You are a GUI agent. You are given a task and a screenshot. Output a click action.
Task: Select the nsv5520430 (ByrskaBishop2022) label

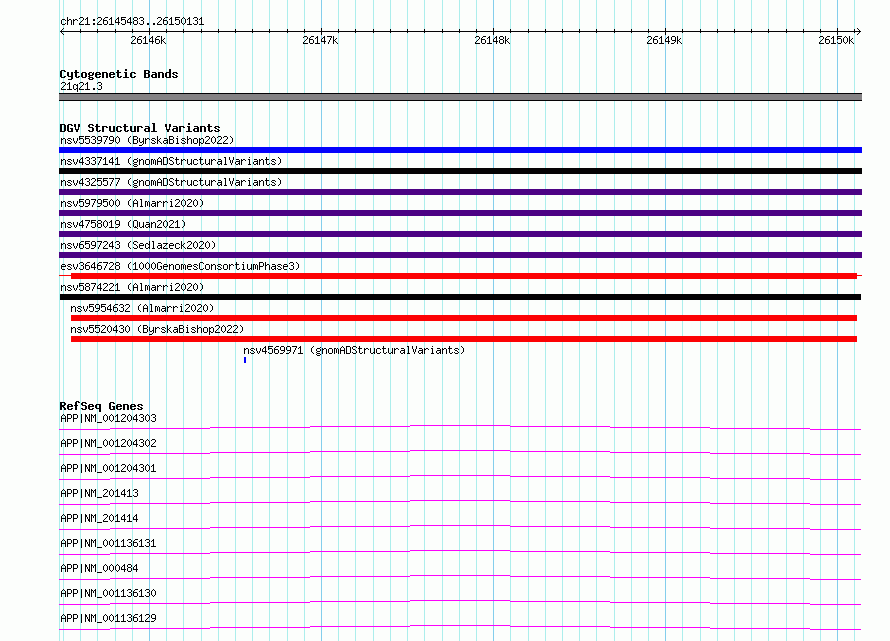(x=157, y=329)
